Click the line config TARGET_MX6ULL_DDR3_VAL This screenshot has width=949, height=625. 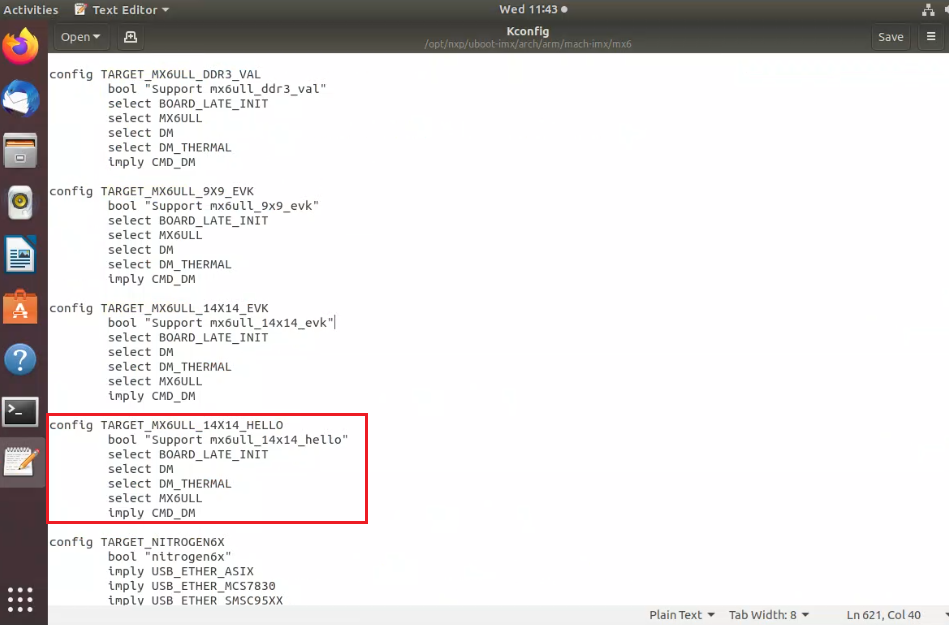point(155,74)
